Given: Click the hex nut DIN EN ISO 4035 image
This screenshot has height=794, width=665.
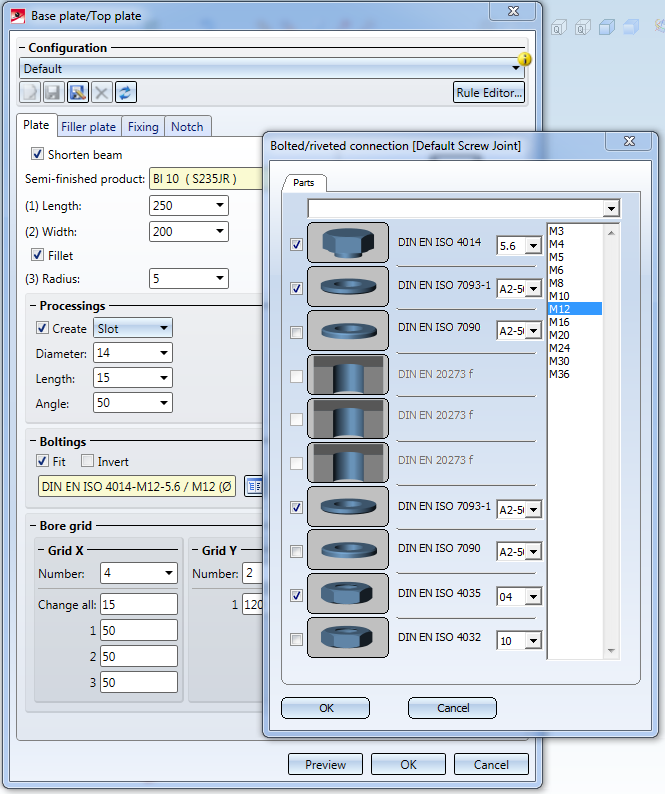Looking at the screenshot, I should pos(348,595).
